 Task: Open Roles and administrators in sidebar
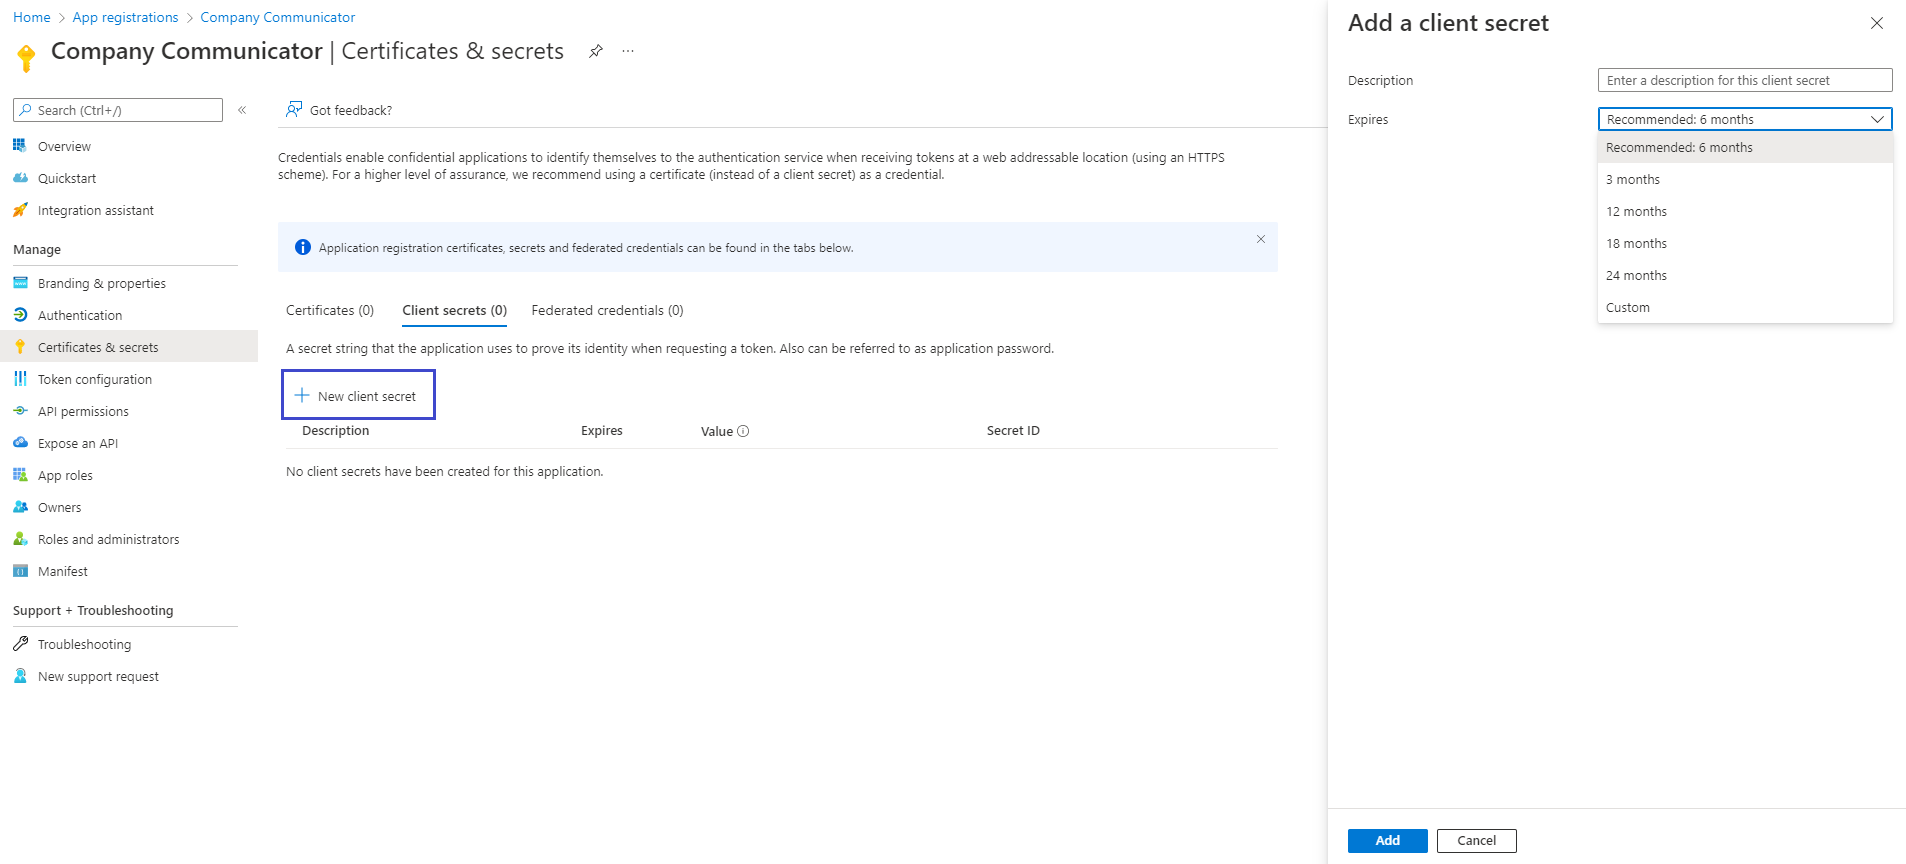point(109,539)
